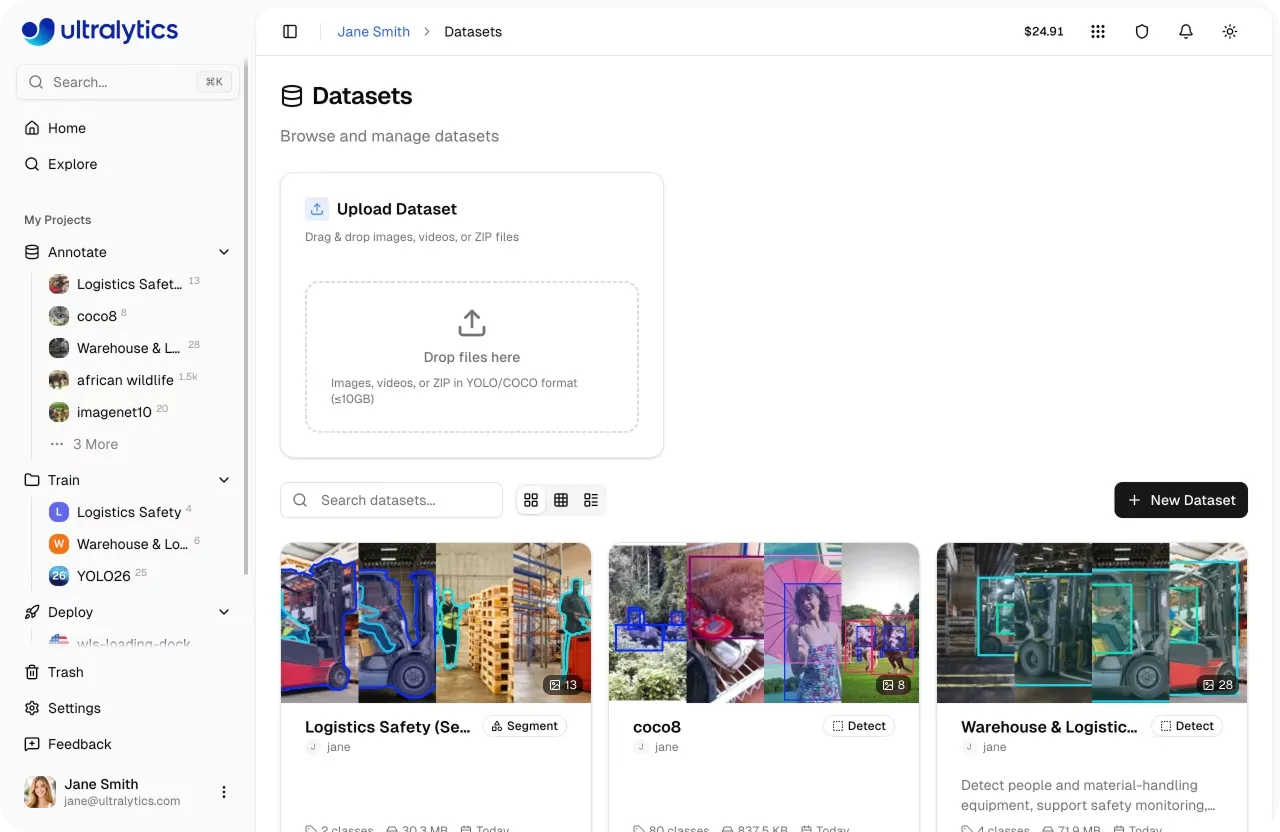
Task: Click coco8 card title
Action: (657, 727)
